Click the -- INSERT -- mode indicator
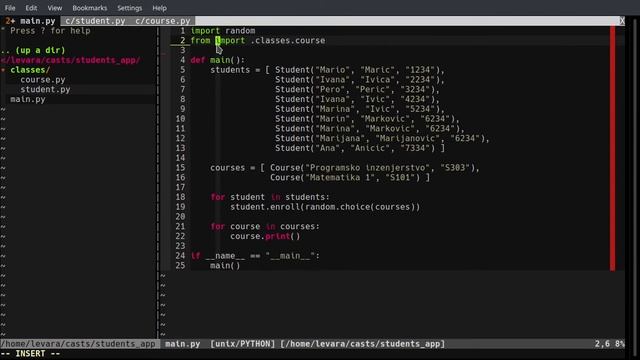 point(31,354)
